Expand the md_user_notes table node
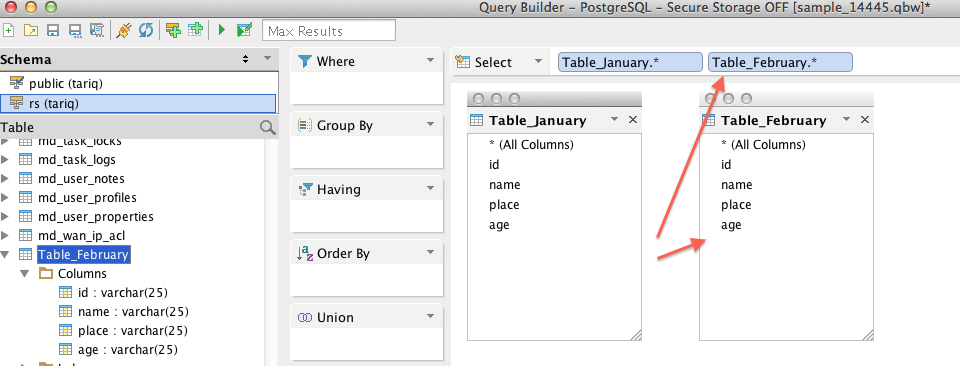 pyautogui.click(x=5, y=179)
